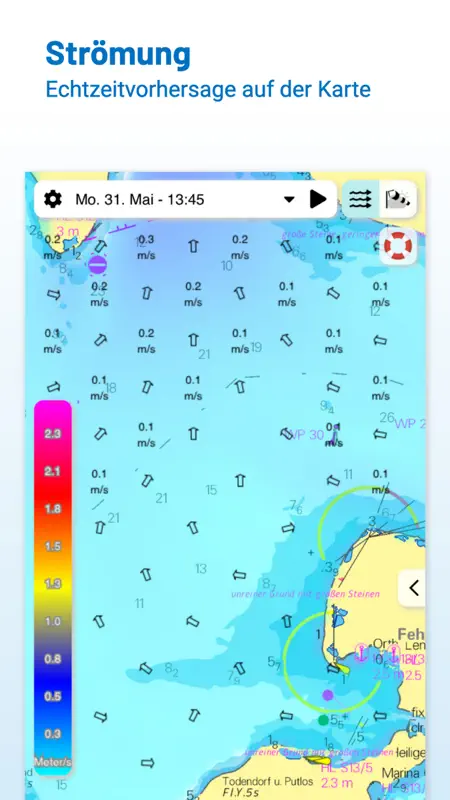Click the current speed color scale

tap(53, 588)
